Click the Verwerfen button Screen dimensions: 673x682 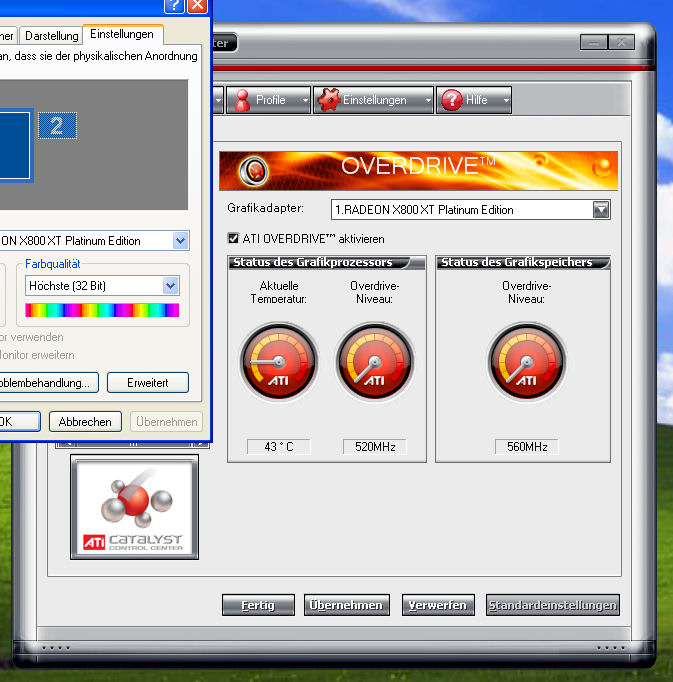pyautogui.click(x=438, y=605)
